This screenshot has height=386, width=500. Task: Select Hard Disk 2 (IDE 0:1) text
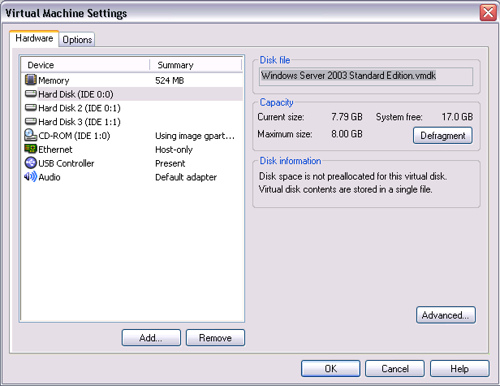tap(79, 108)
